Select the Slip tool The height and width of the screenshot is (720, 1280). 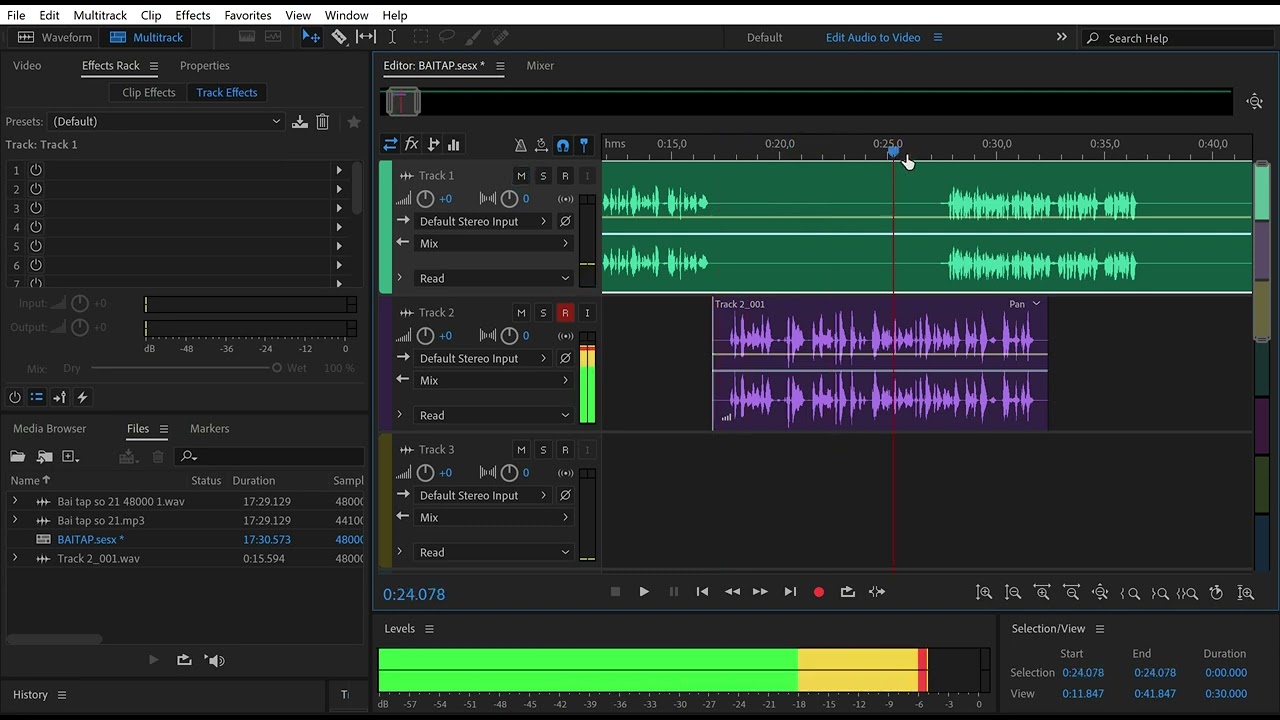click(x=366, y=37)
